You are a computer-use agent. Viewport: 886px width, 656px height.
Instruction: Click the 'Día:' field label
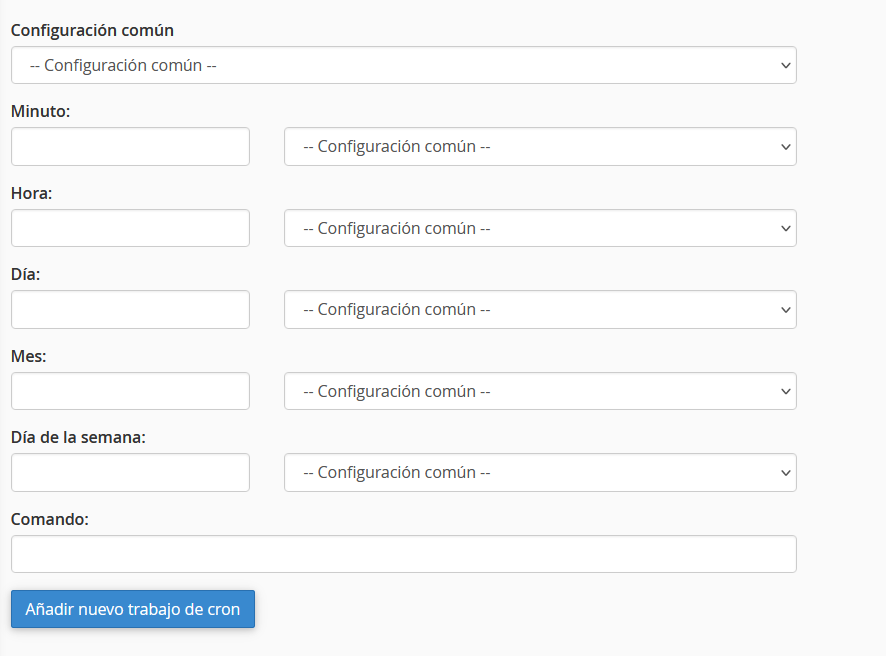25,274
